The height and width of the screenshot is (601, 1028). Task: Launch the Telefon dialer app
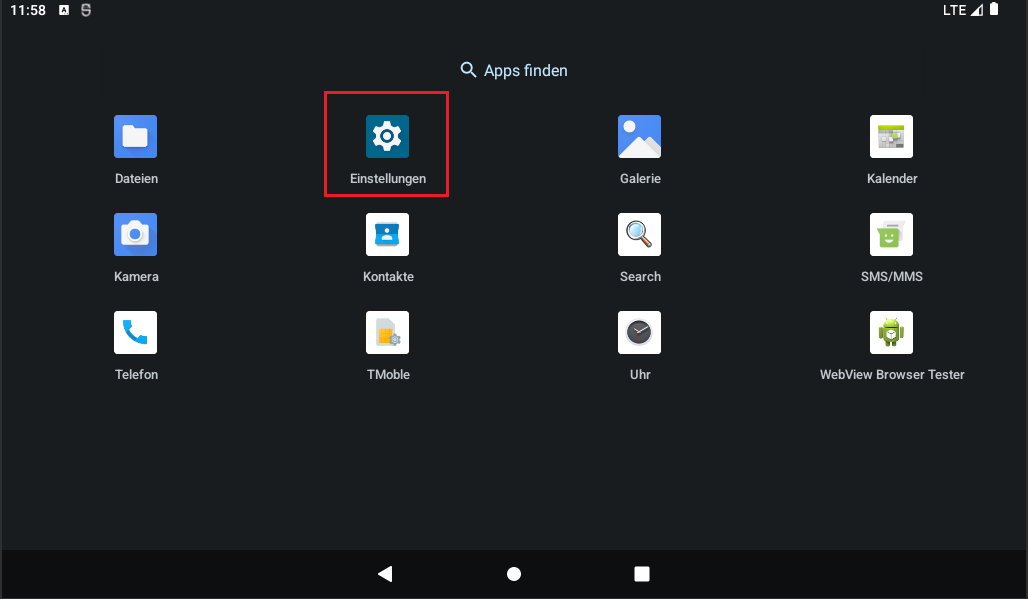[135, 333]
